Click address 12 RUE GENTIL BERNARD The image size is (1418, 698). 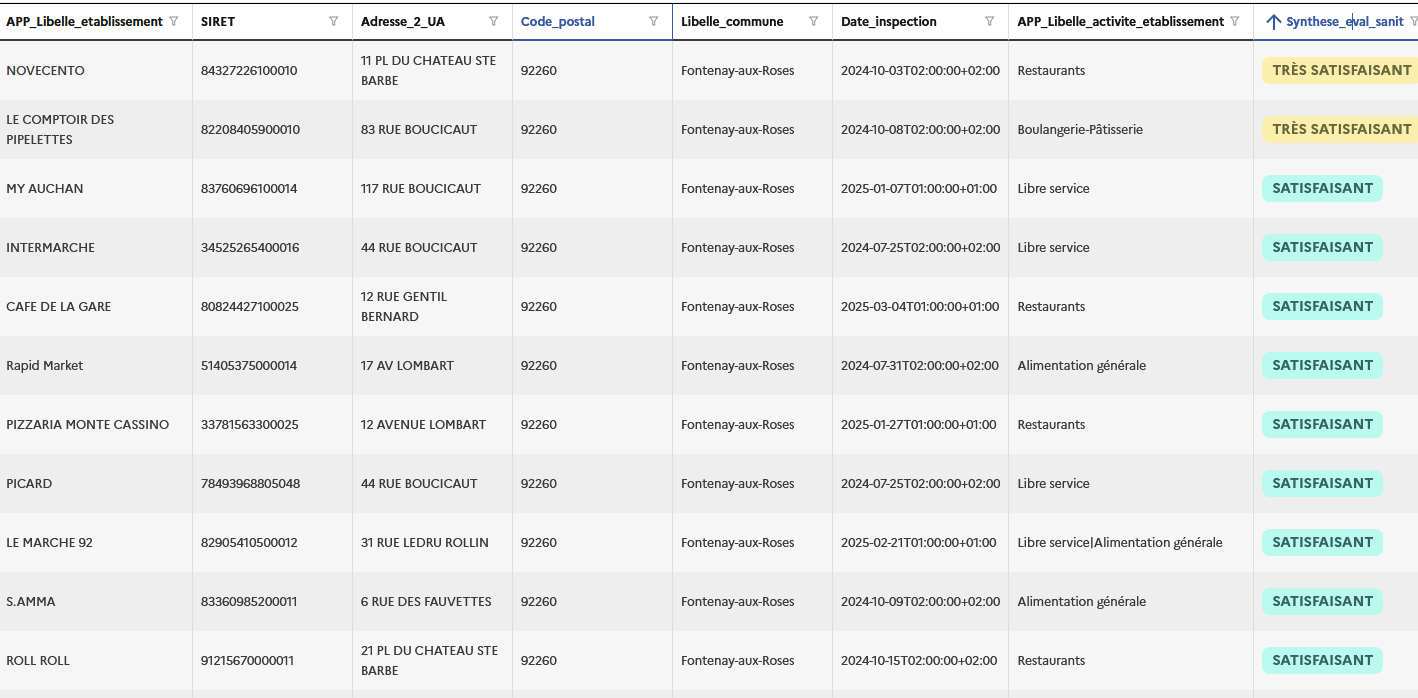point(404,306)
